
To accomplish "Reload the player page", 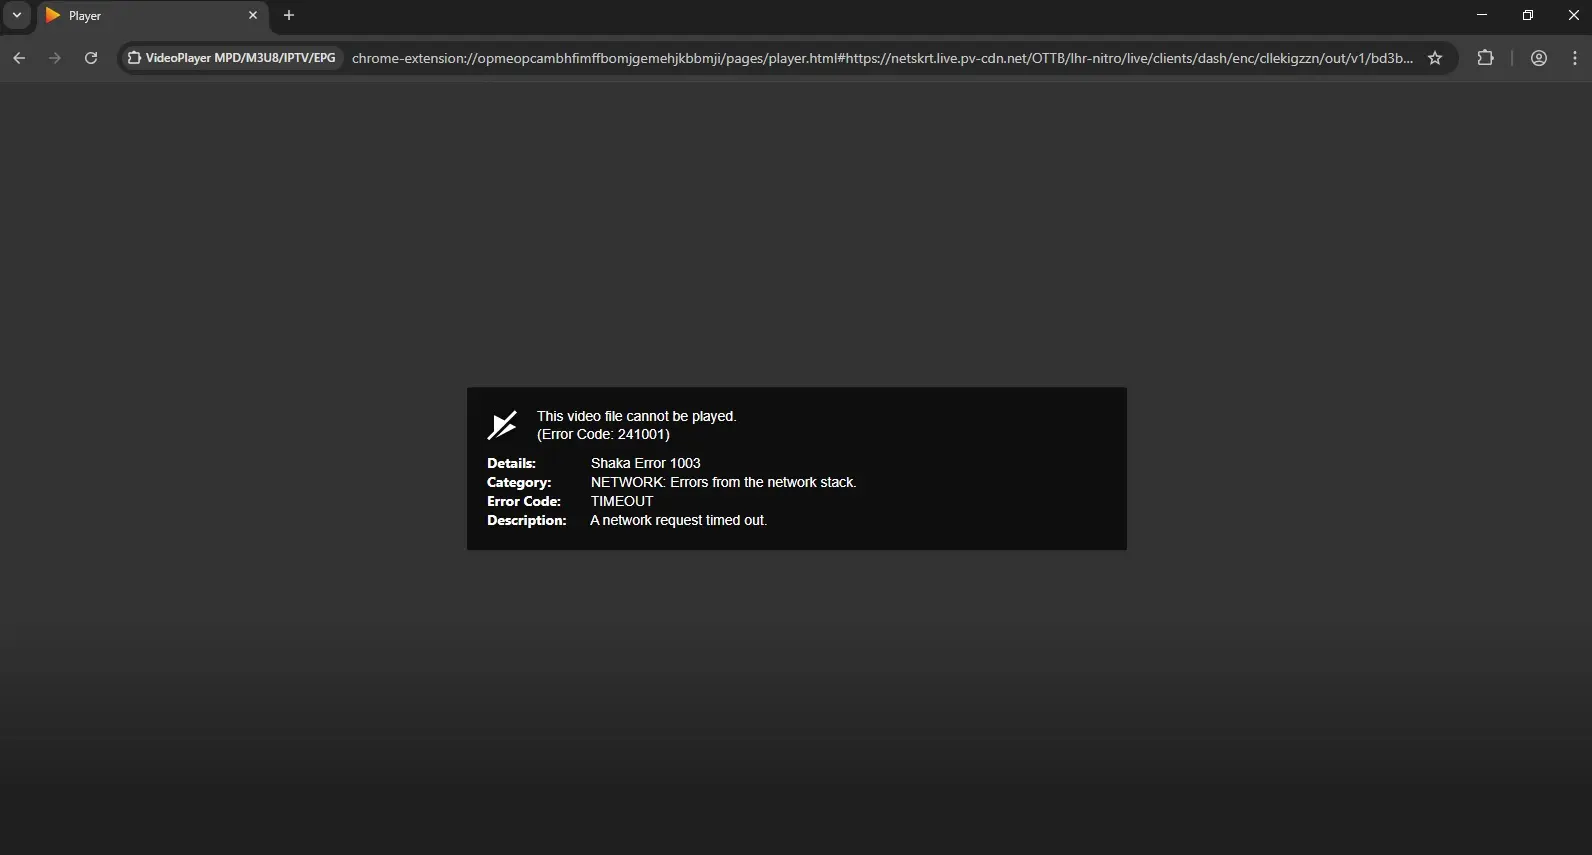I will pos(91,58).
